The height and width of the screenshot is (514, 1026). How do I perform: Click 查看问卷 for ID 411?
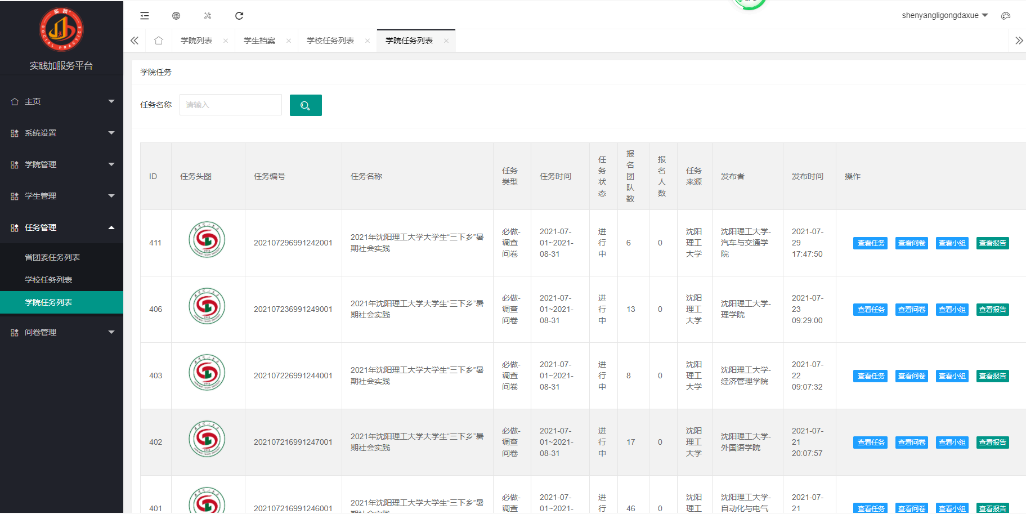tap(911, 243)
